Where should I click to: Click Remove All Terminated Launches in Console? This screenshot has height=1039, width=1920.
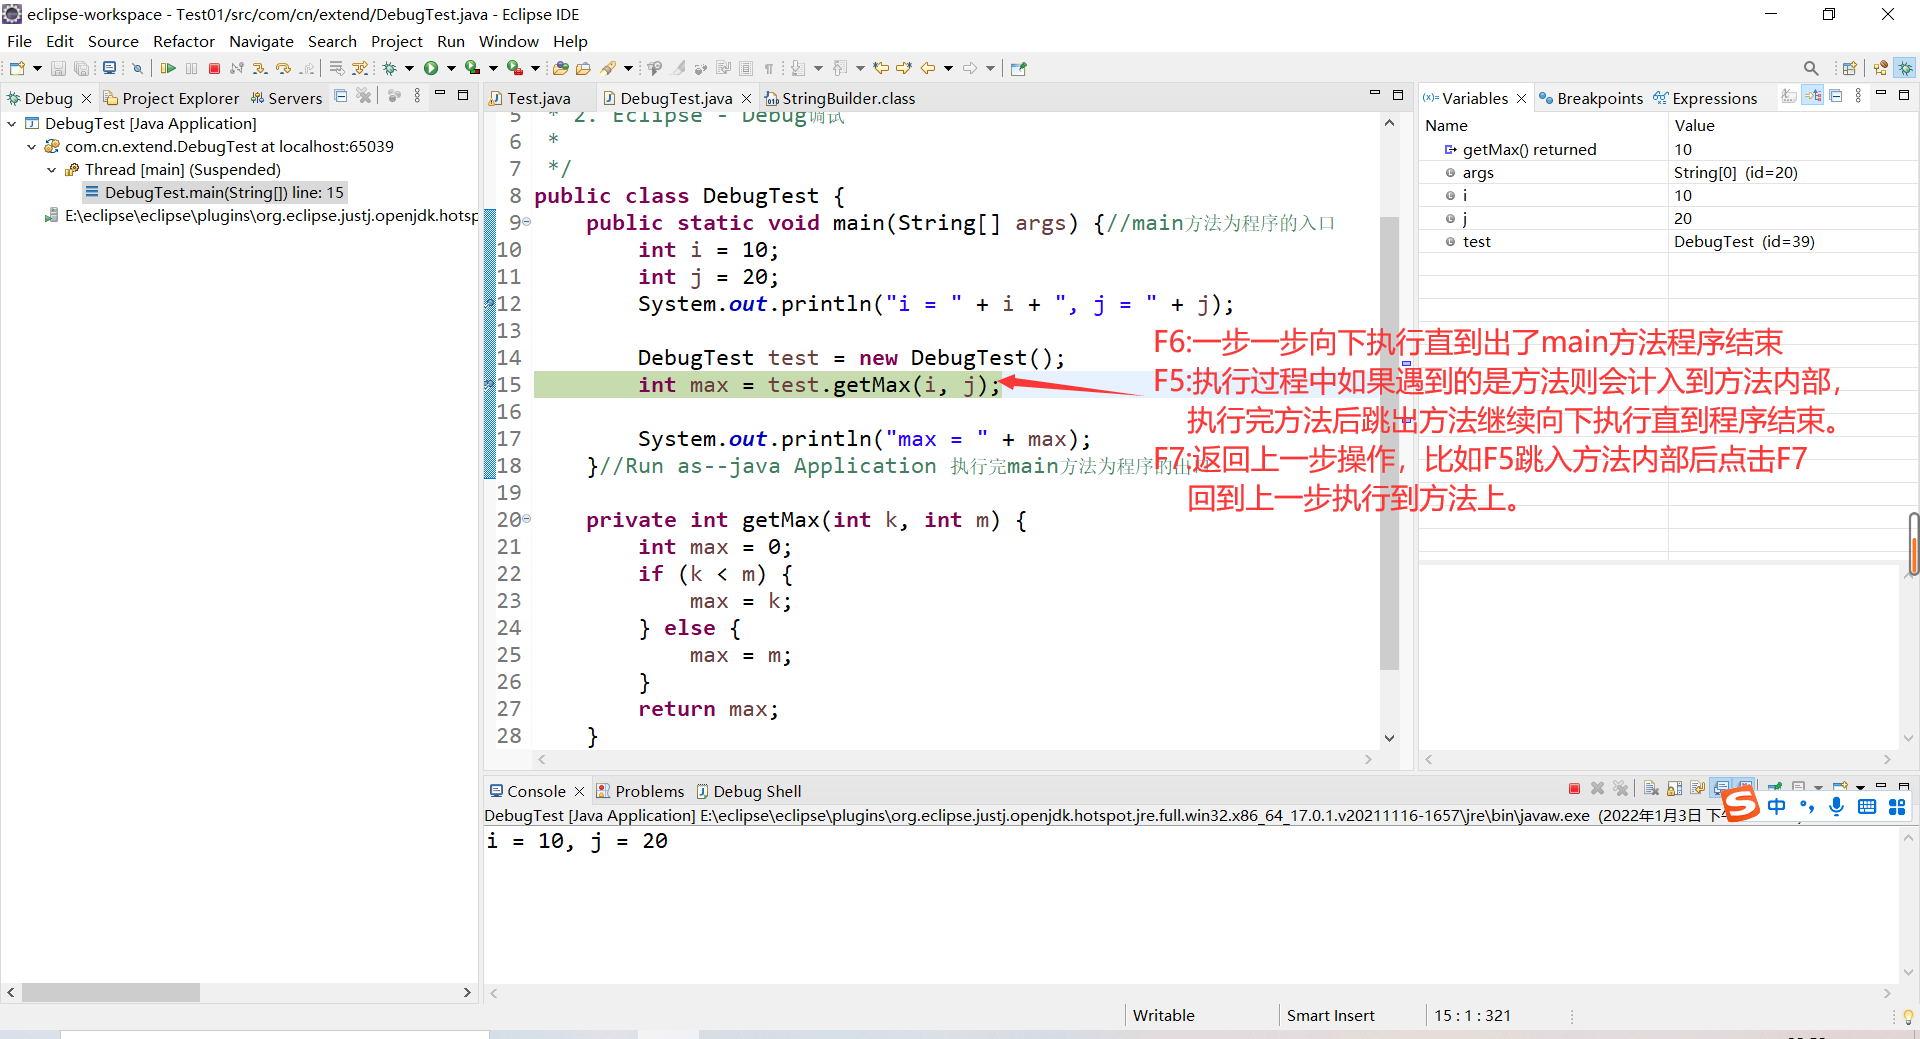click(1620, 789)
